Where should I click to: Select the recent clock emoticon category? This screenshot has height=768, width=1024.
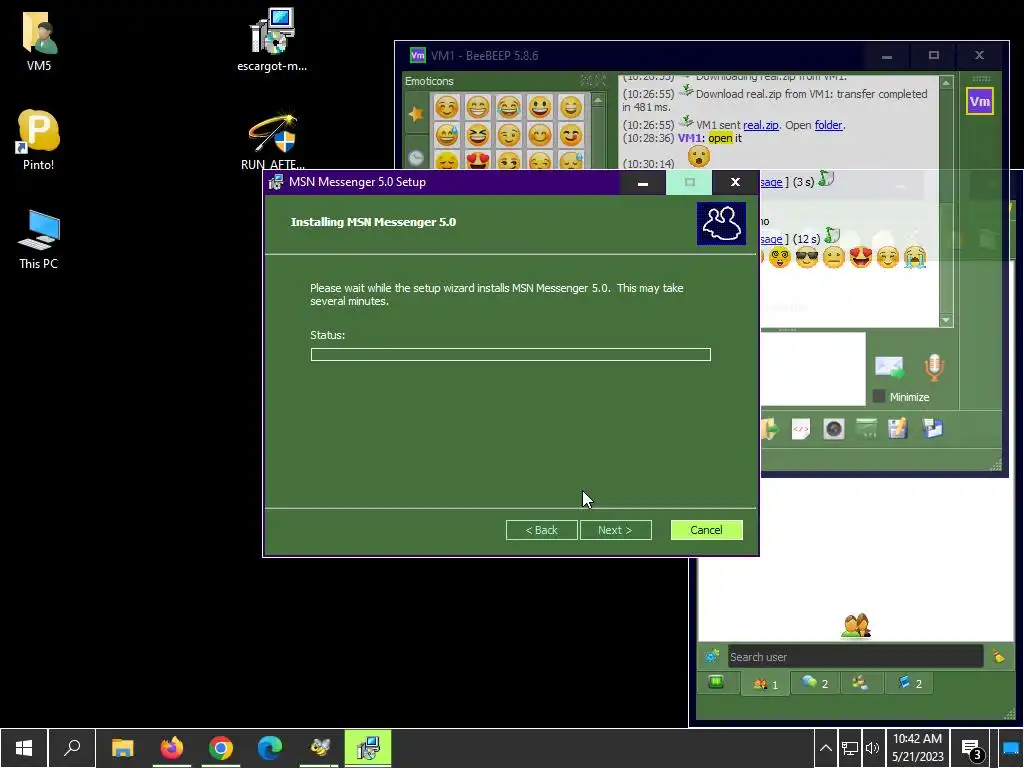click(416, 157)
